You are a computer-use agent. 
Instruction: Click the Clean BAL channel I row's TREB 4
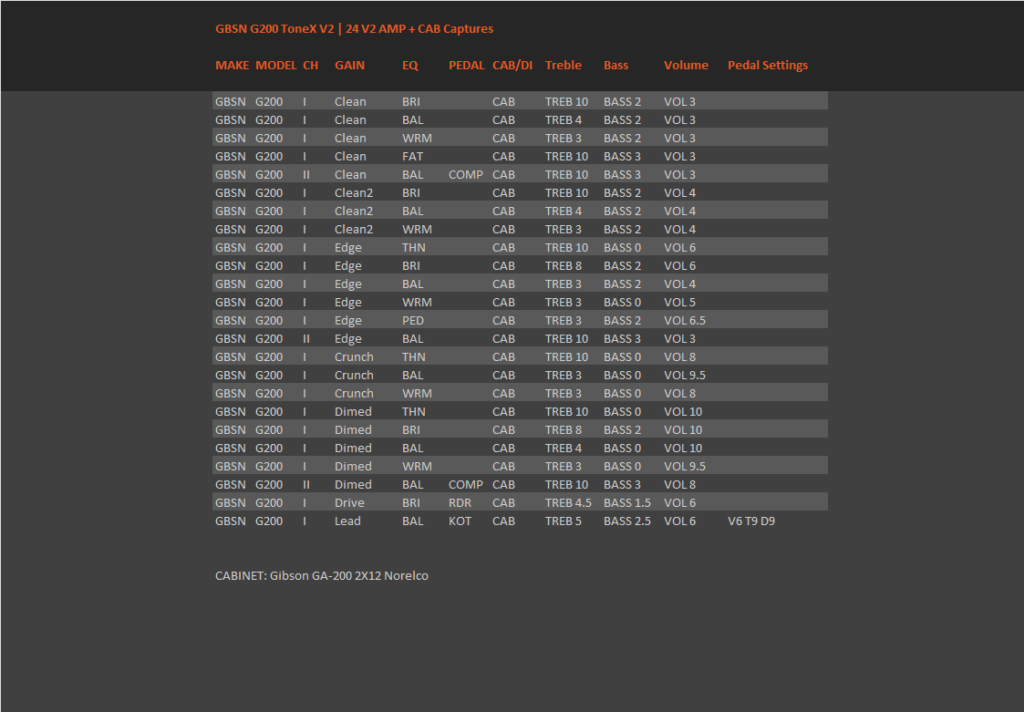pos(563,120)
